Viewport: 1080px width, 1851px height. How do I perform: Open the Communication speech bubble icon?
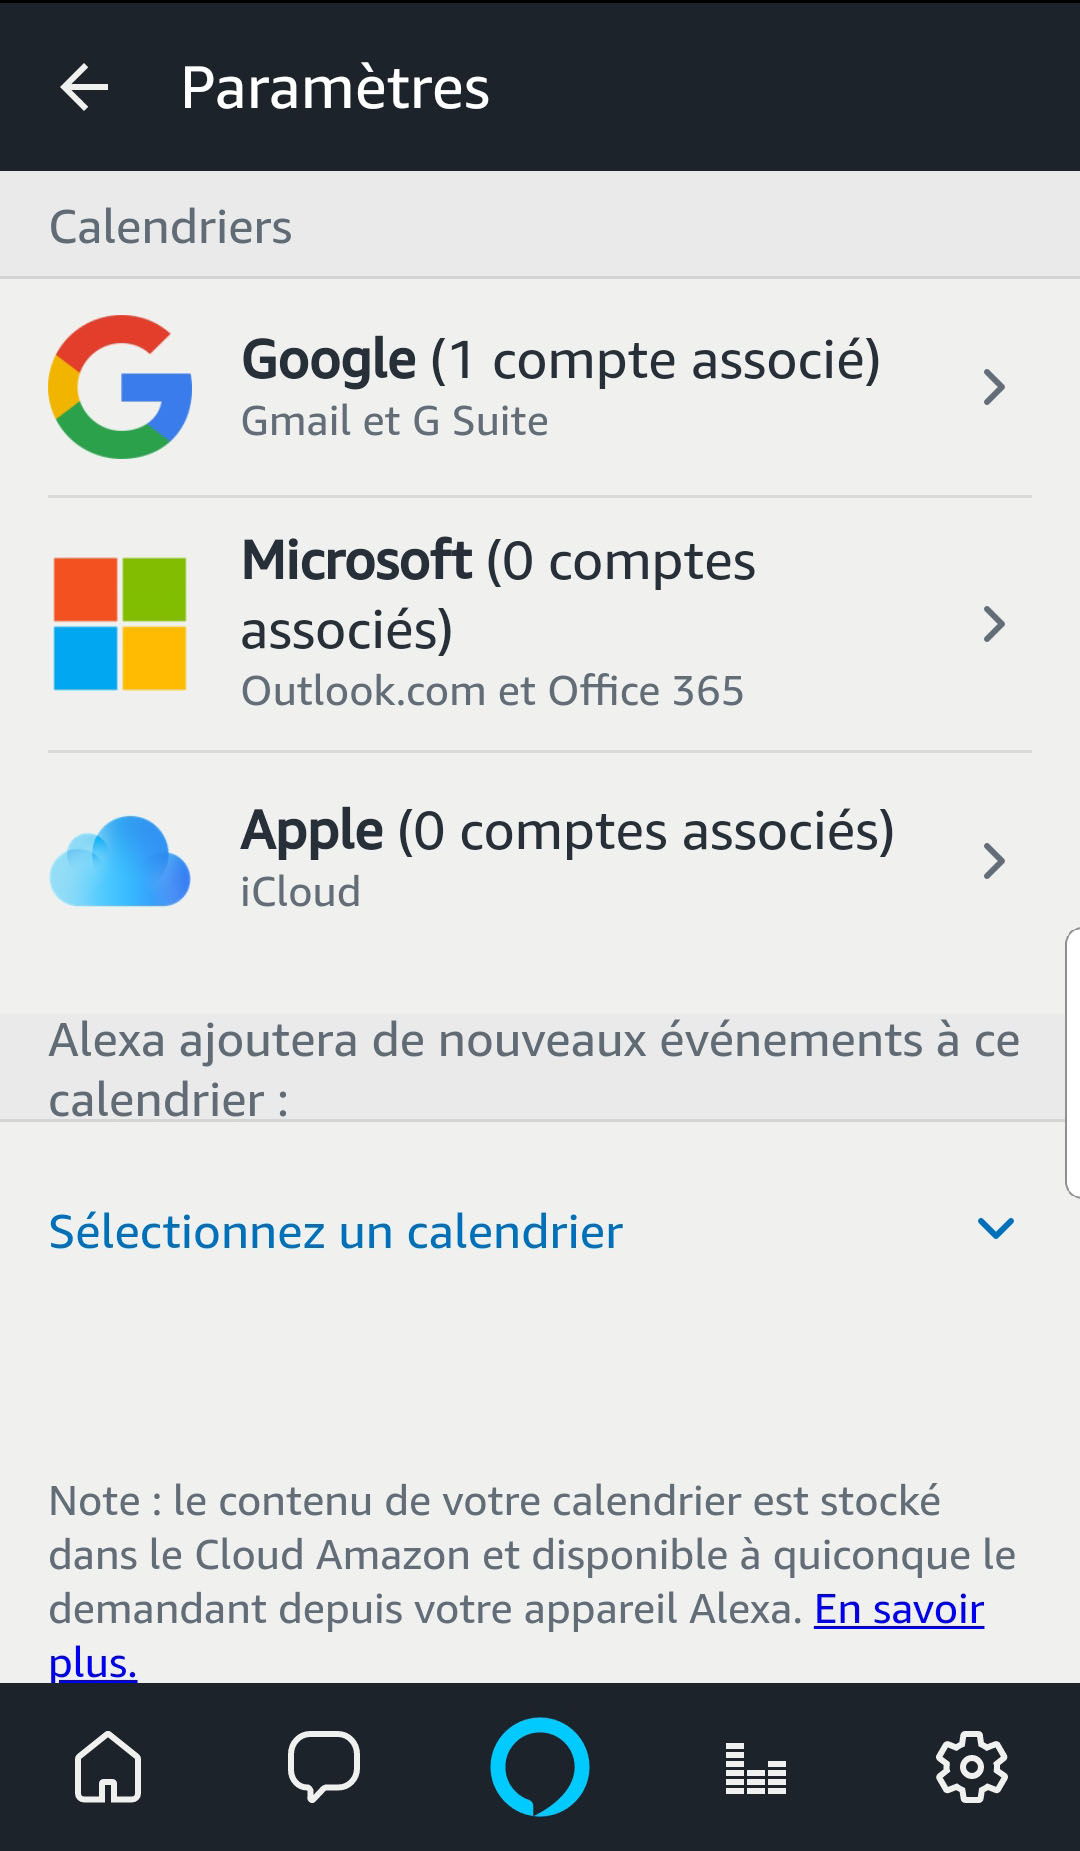[x=324, y=1767]
